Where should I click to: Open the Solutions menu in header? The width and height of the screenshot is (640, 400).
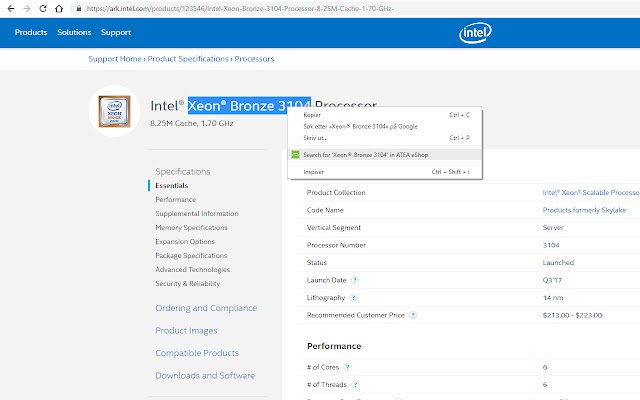[x=74, y=32]
